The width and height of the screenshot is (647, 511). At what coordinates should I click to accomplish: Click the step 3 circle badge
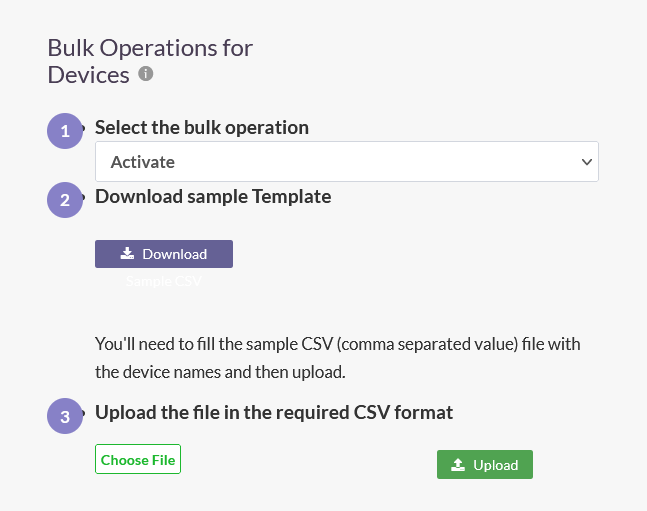65,416
